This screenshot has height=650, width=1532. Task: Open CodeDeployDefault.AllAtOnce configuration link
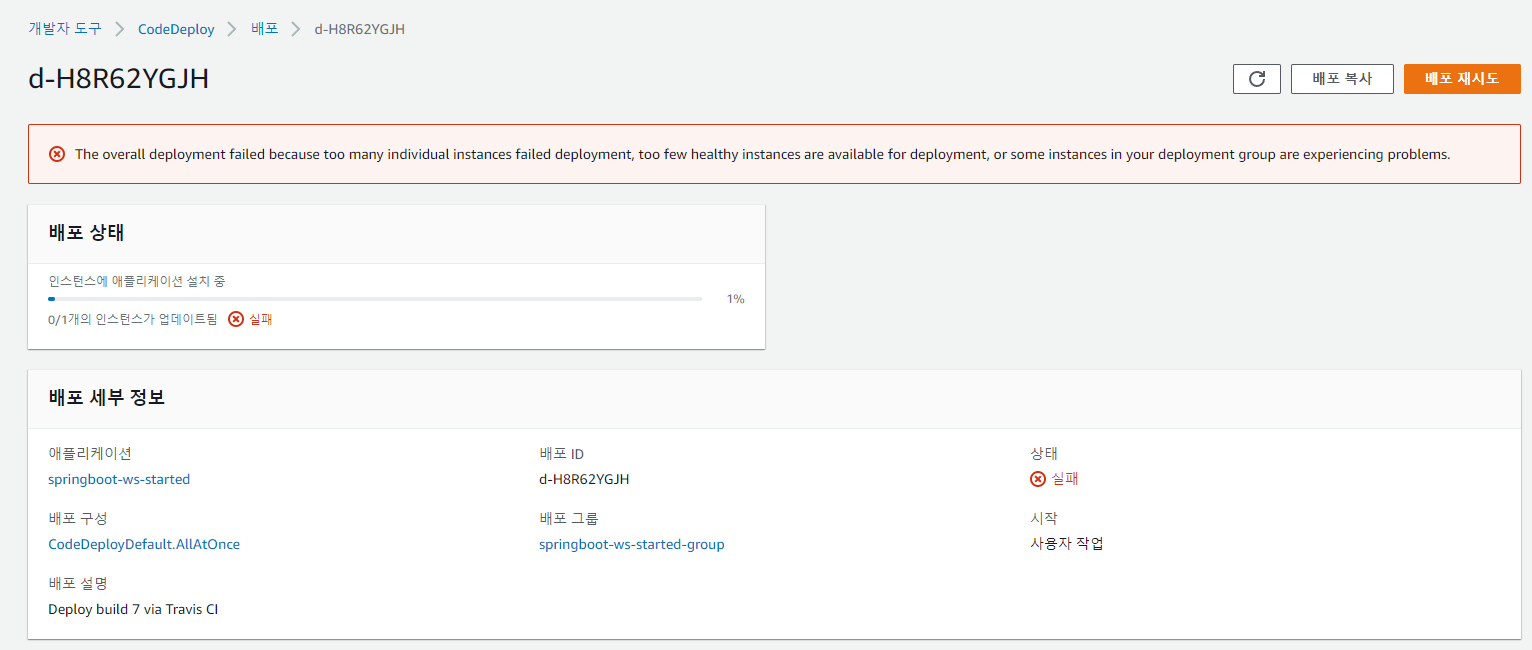click(144, 544)
